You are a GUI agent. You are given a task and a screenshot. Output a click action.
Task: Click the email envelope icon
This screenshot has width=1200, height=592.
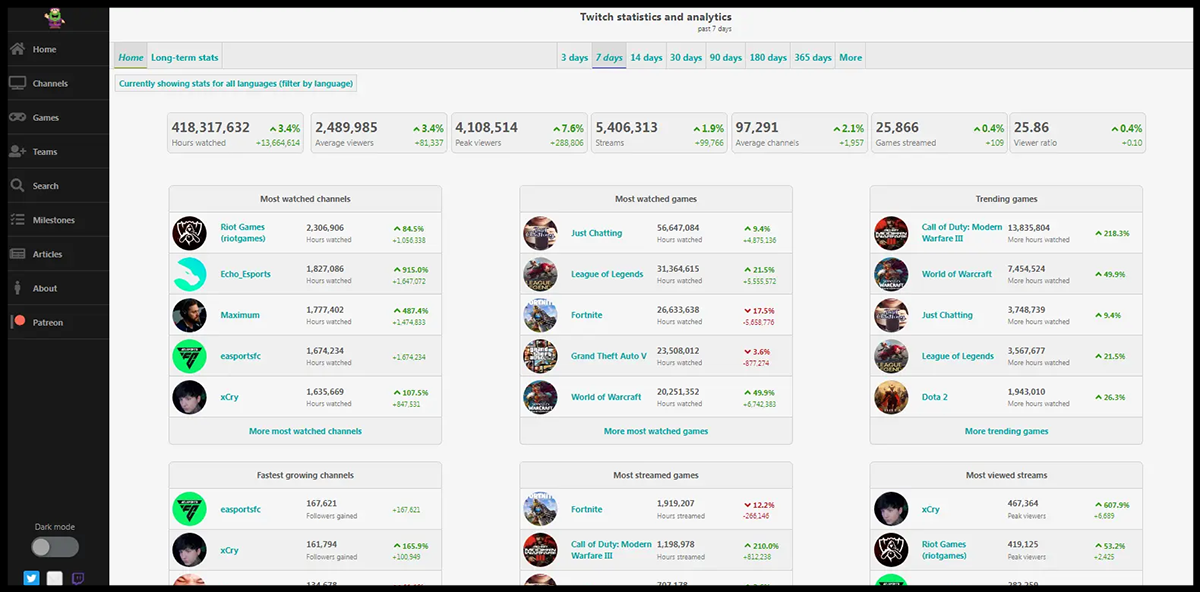[55, 578]
